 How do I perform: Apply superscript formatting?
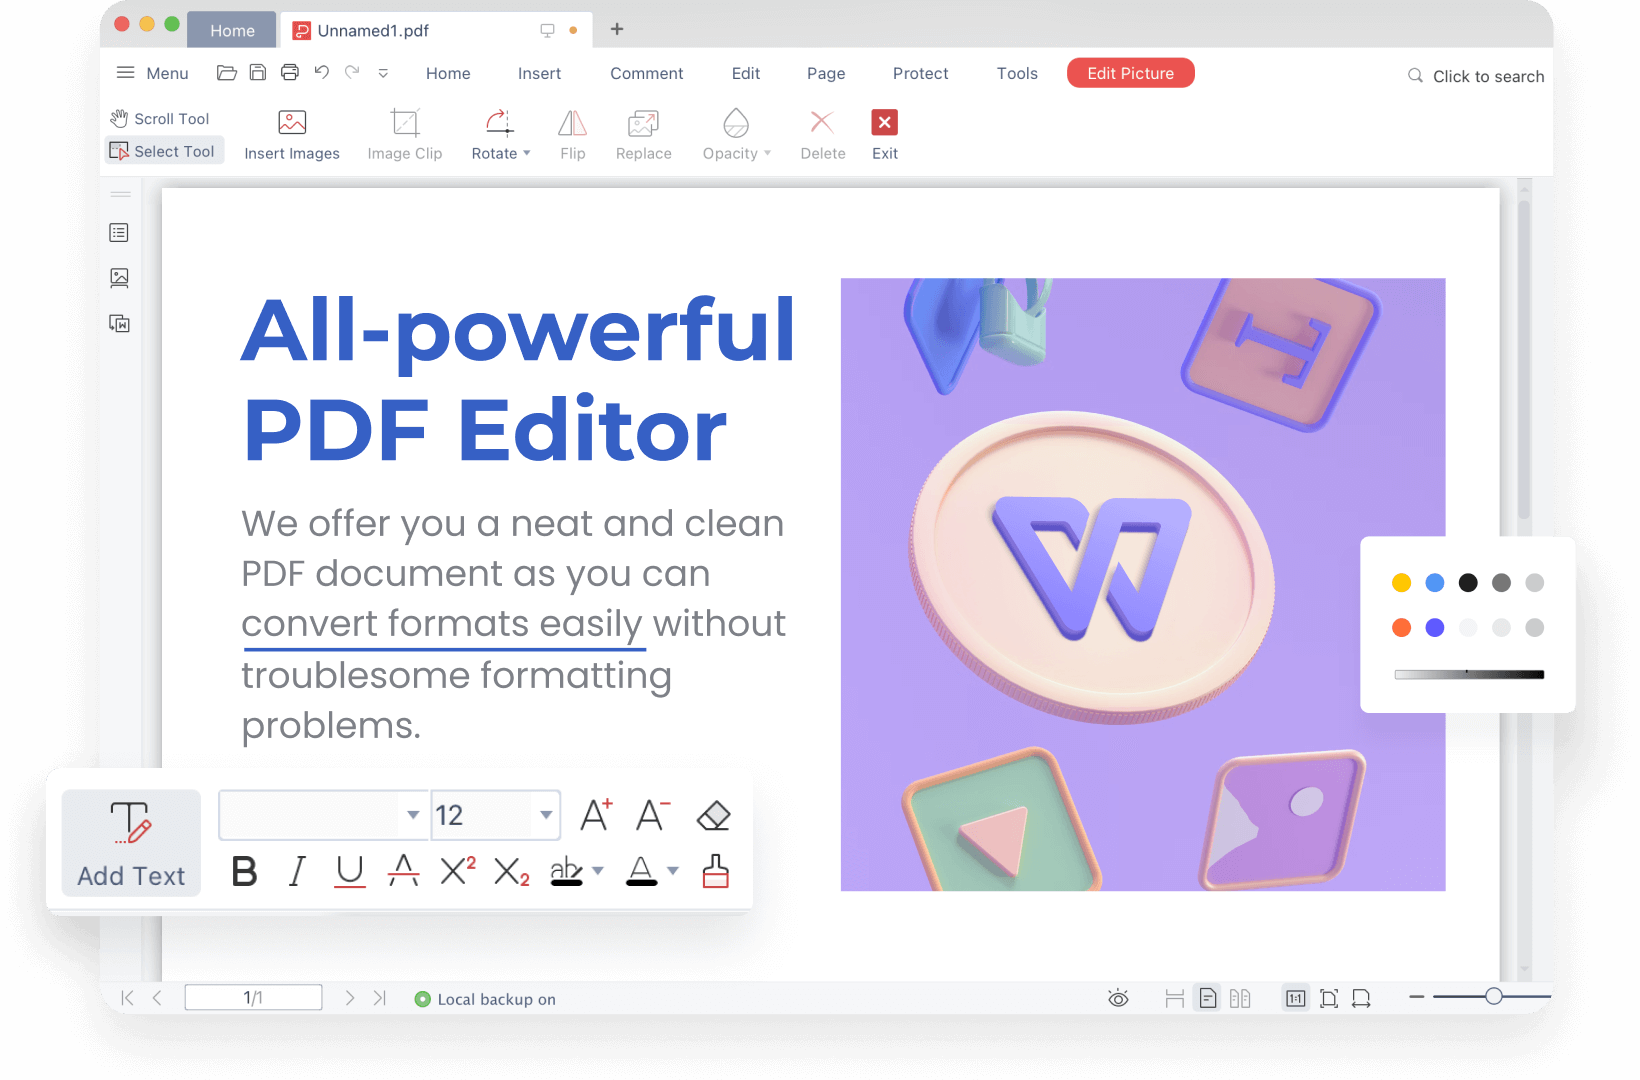click(458, 871)
